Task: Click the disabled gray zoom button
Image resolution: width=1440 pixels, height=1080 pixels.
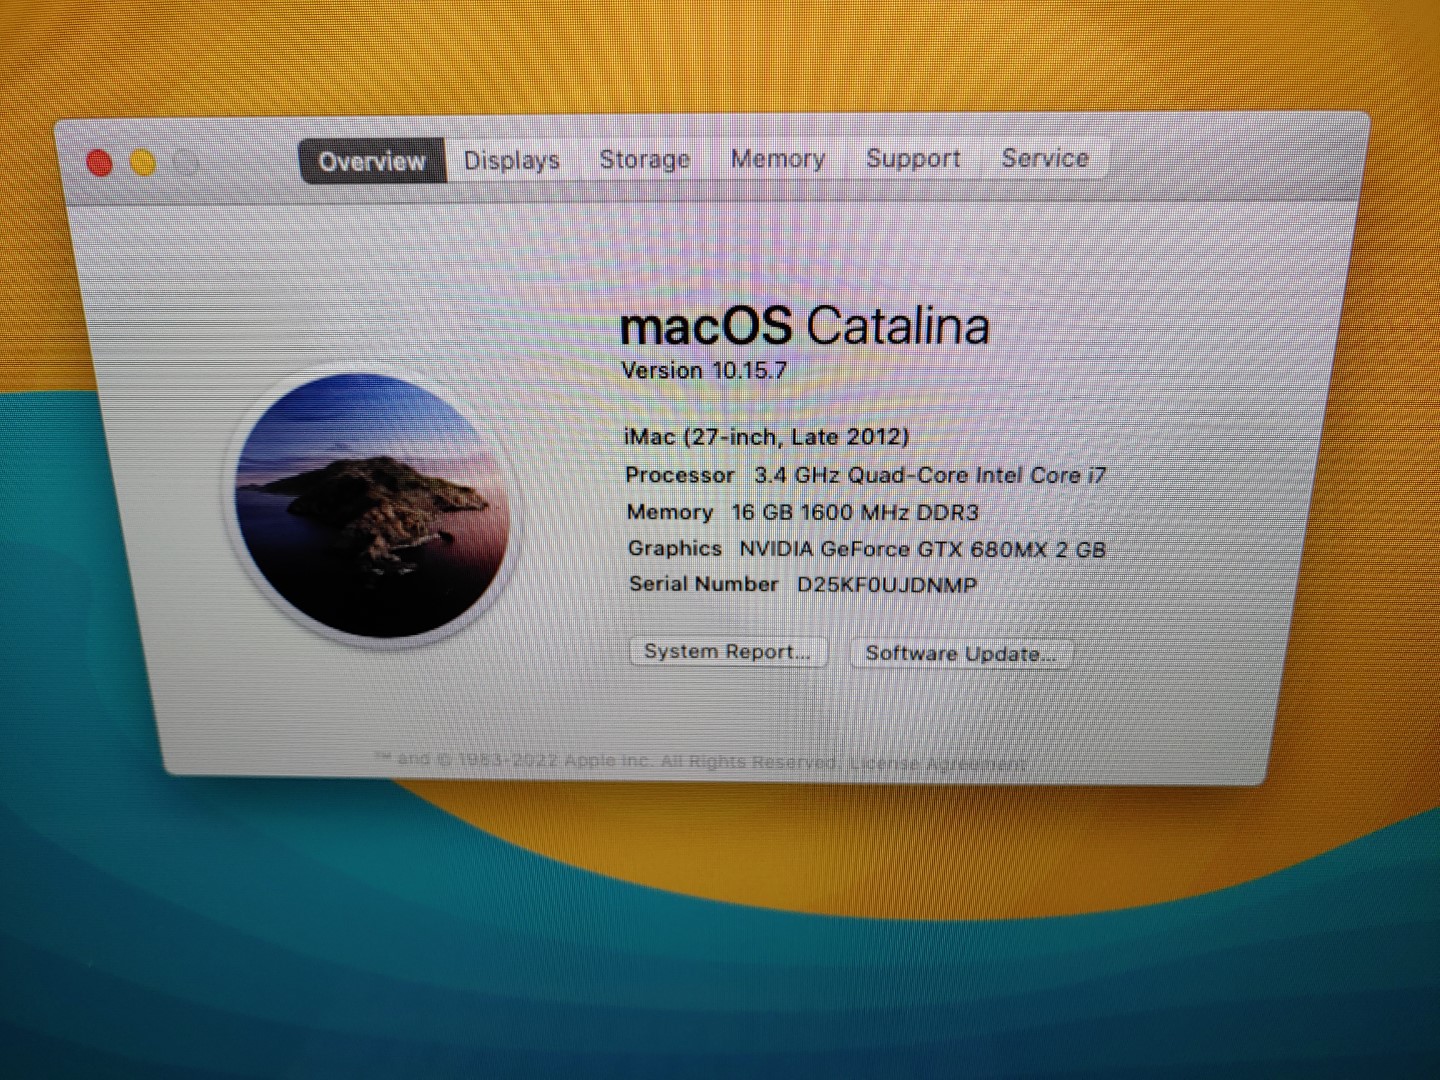Action: pyautogui.click(x=186, y=162)
